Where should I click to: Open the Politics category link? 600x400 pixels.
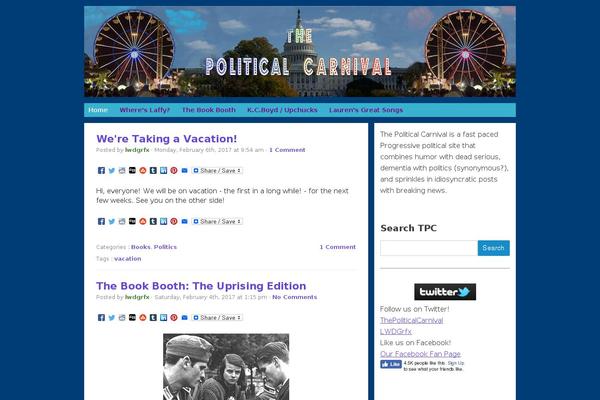pos(165,247)
